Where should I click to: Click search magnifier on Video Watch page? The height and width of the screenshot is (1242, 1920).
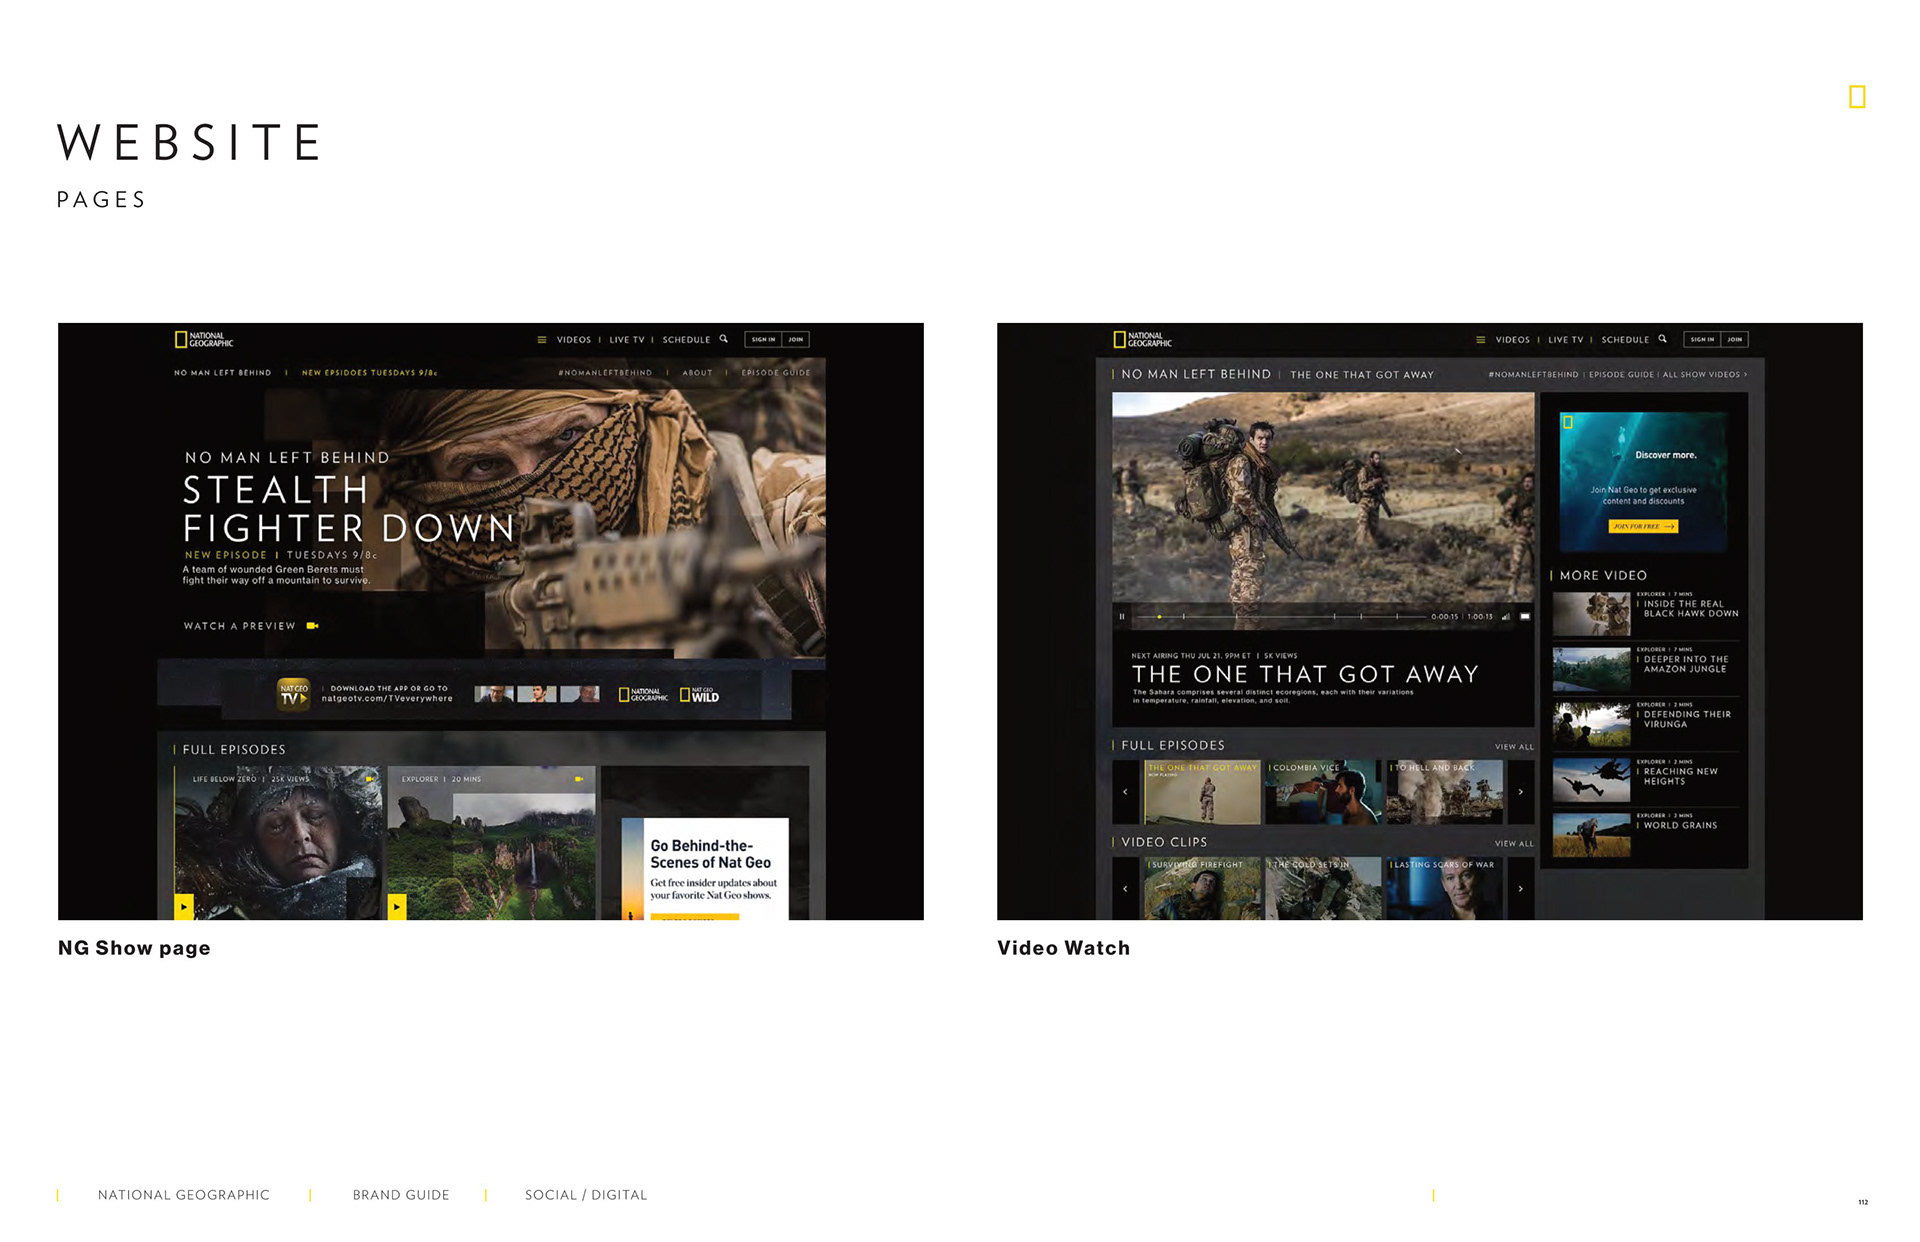click(1663, 339)
